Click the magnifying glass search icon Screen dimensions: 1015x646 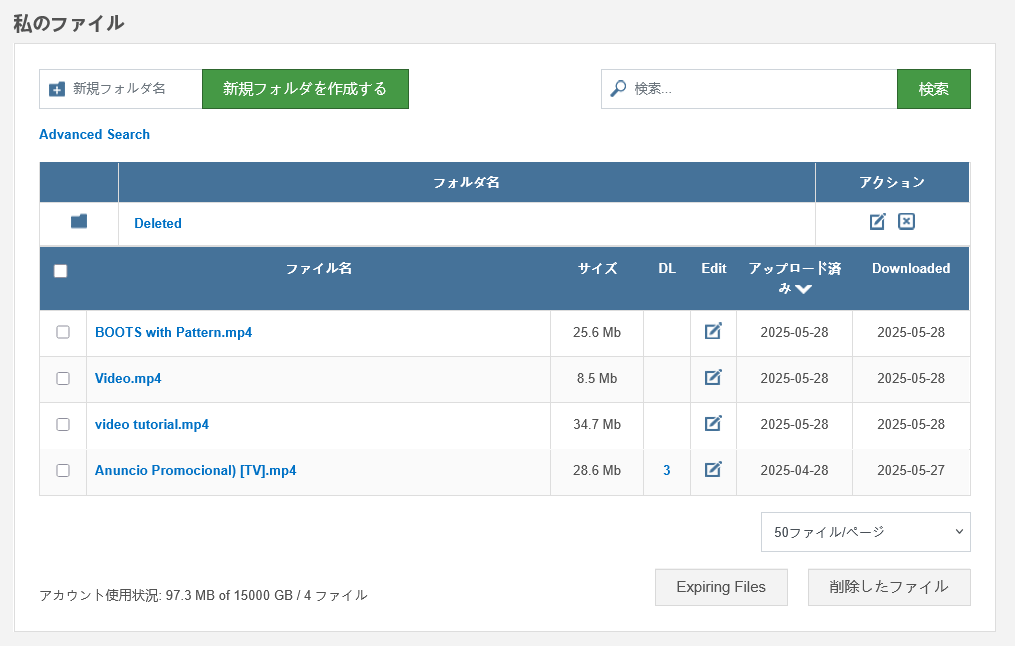coord(618,88)
